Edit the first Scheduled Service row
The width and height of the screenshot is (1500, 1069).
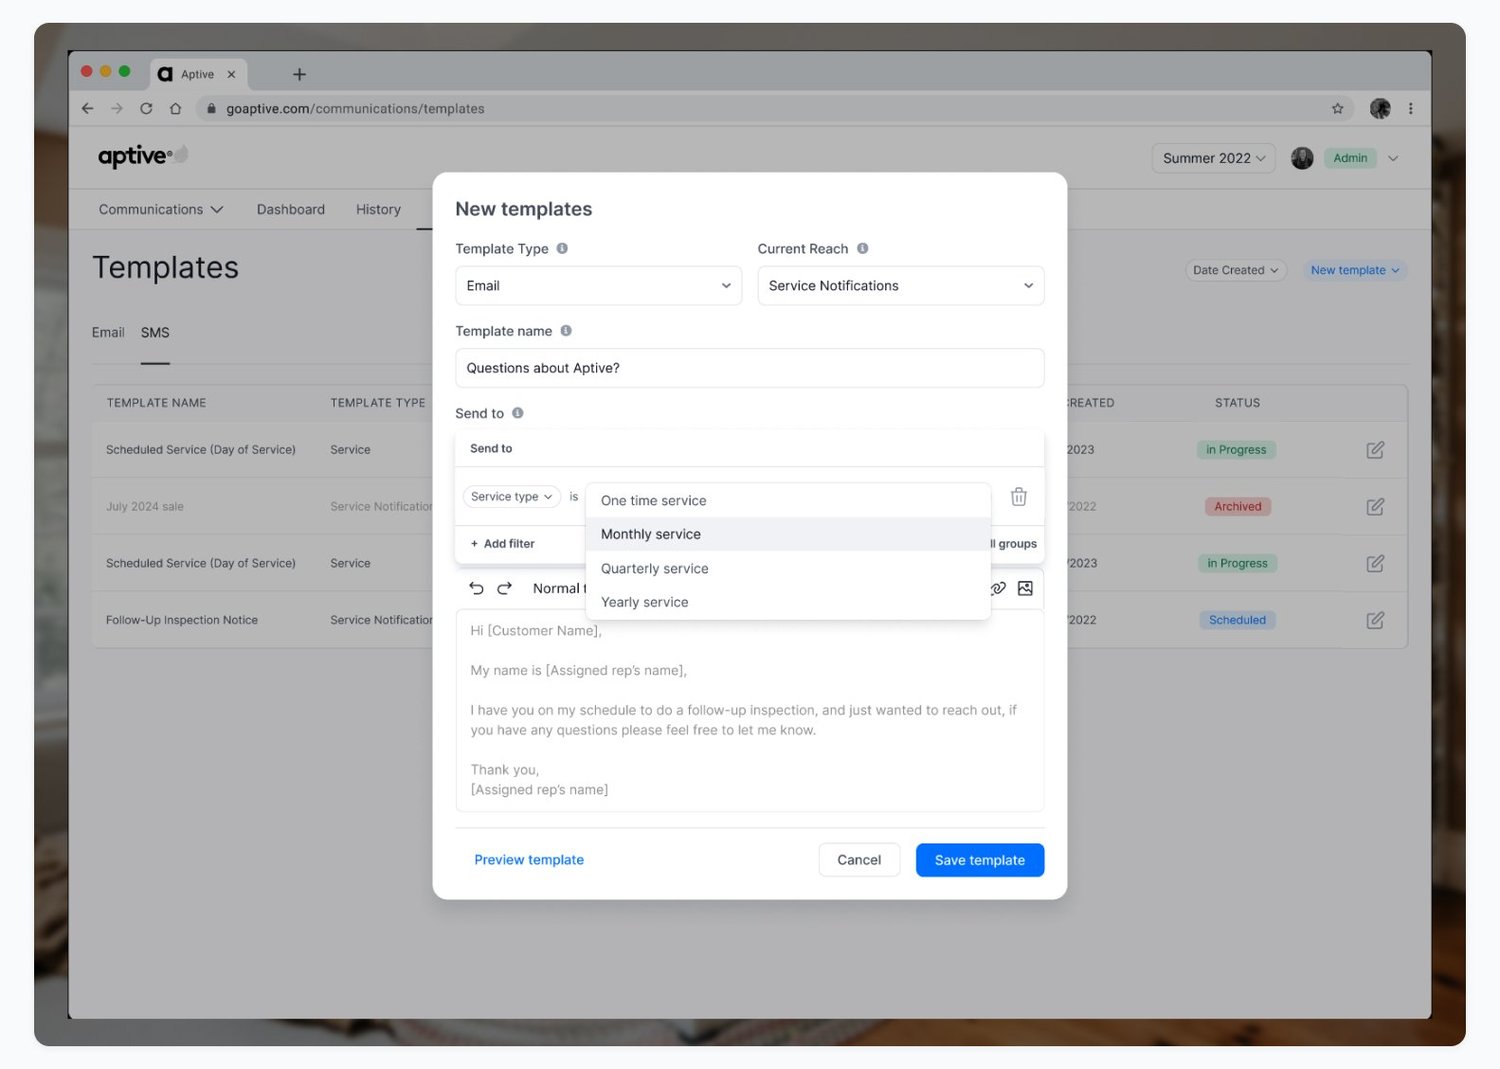coord(1375,450)
